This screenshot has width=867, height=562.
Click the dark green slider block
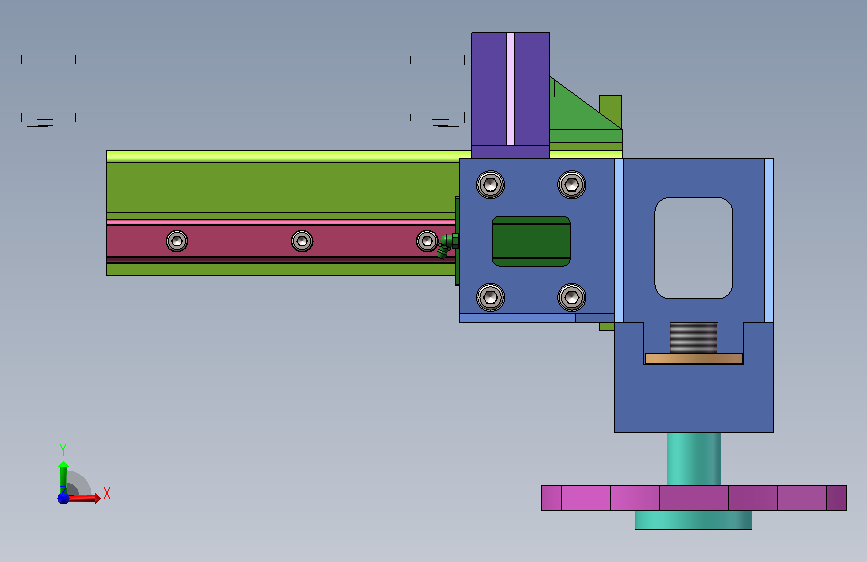531,241
